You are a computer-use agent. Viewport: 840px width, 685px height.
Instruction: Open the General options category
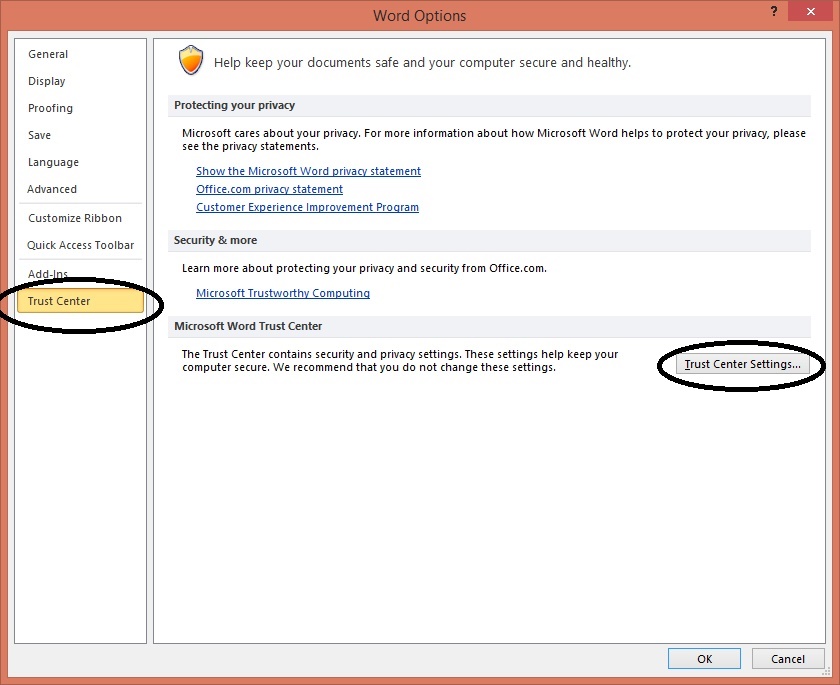pyautogui.click(x=48, y=54)
